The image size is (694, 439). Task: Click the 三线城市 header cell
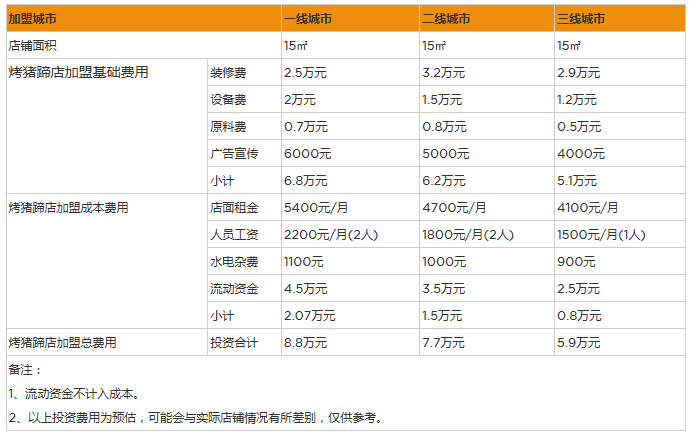pyautogui.click(x=581, y=19)
